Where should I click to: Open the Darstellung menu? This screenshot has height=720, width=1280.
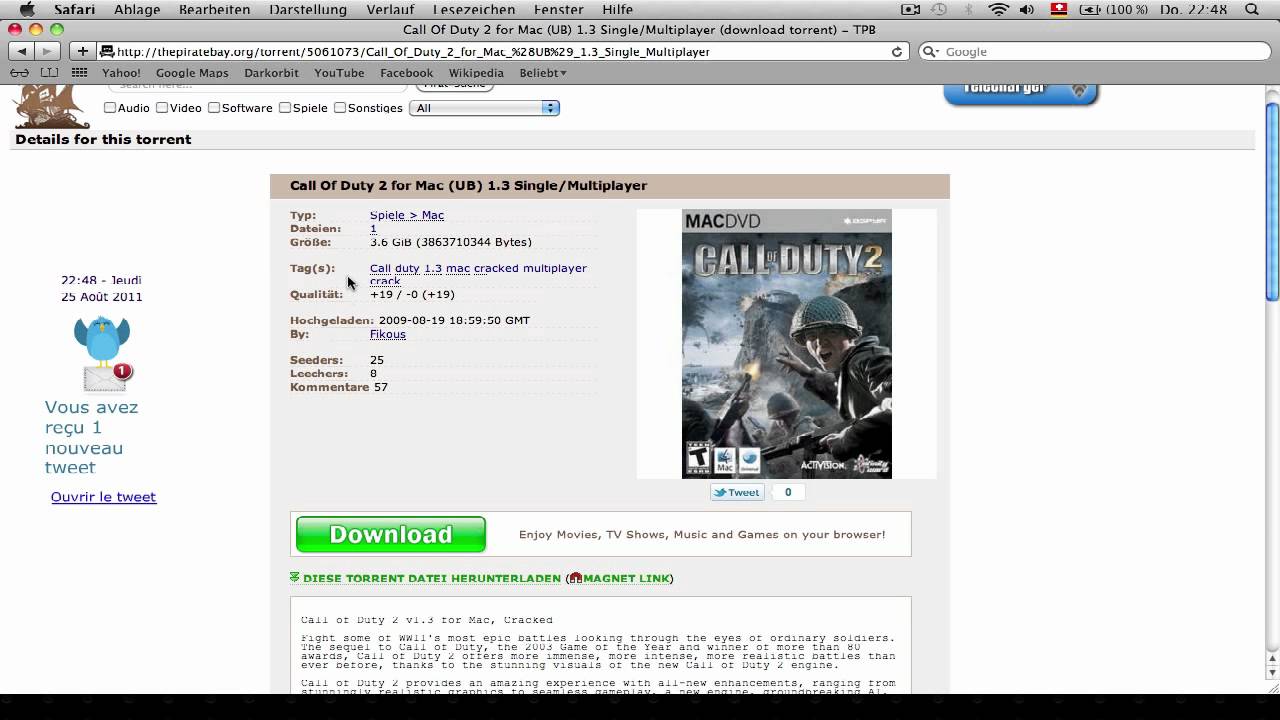308,9
